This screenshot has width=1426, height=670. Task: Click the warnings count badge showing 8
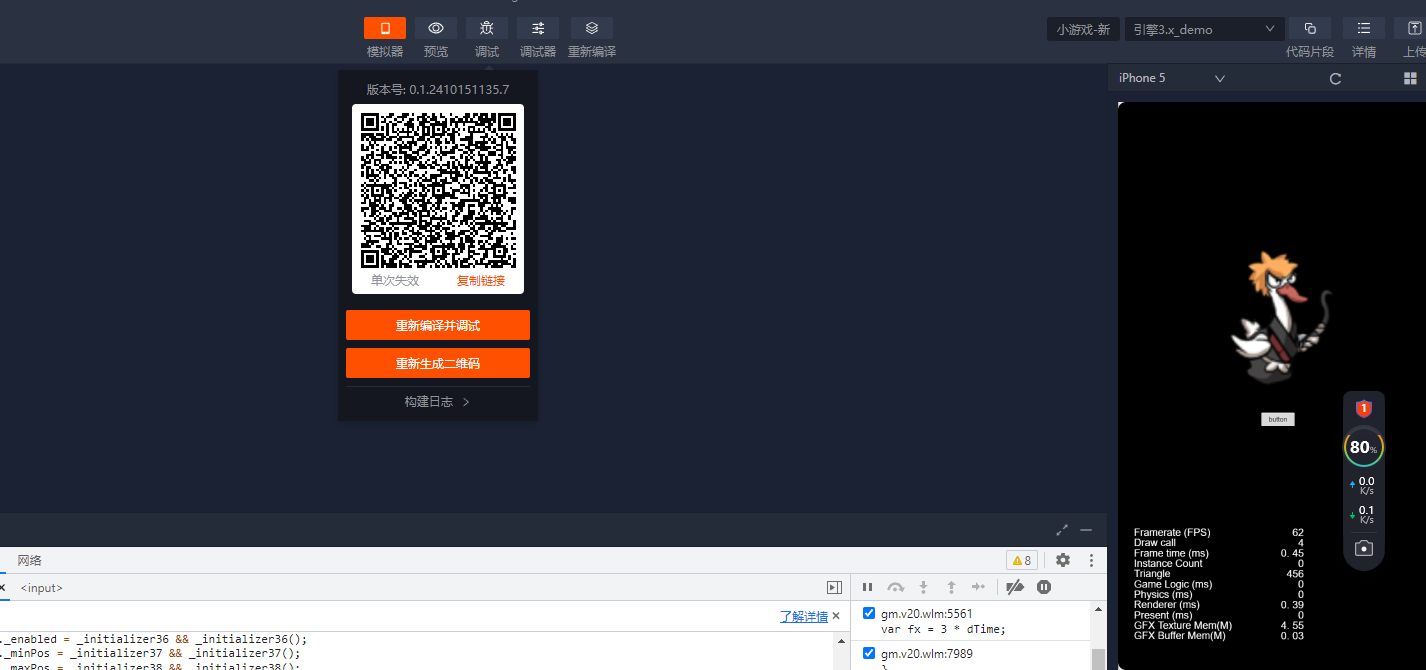(1022, 560)
